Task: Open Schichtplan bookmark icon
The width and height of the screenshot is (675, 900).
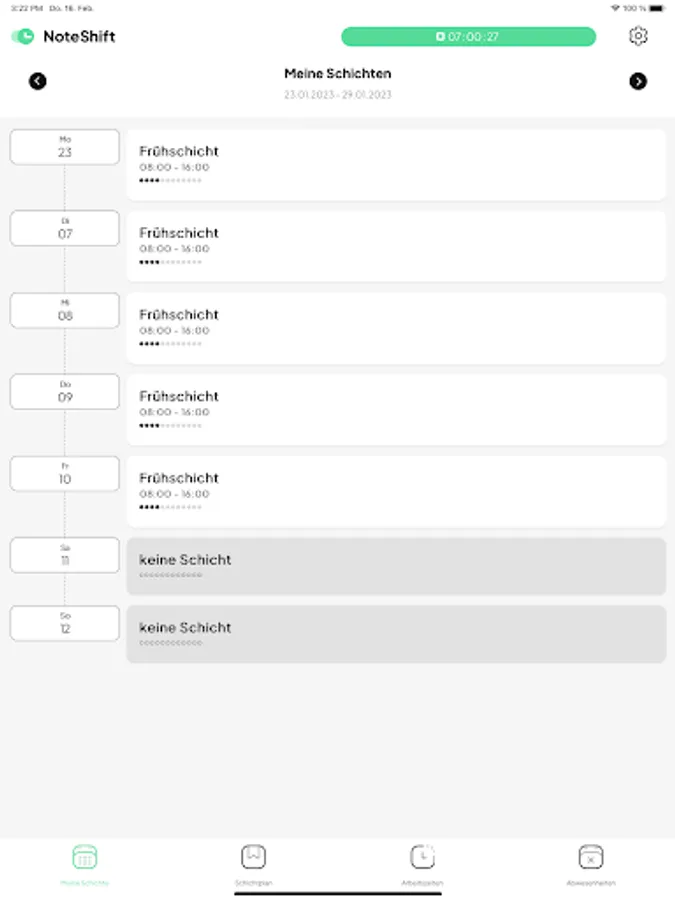Action: [x=254, y=857]
